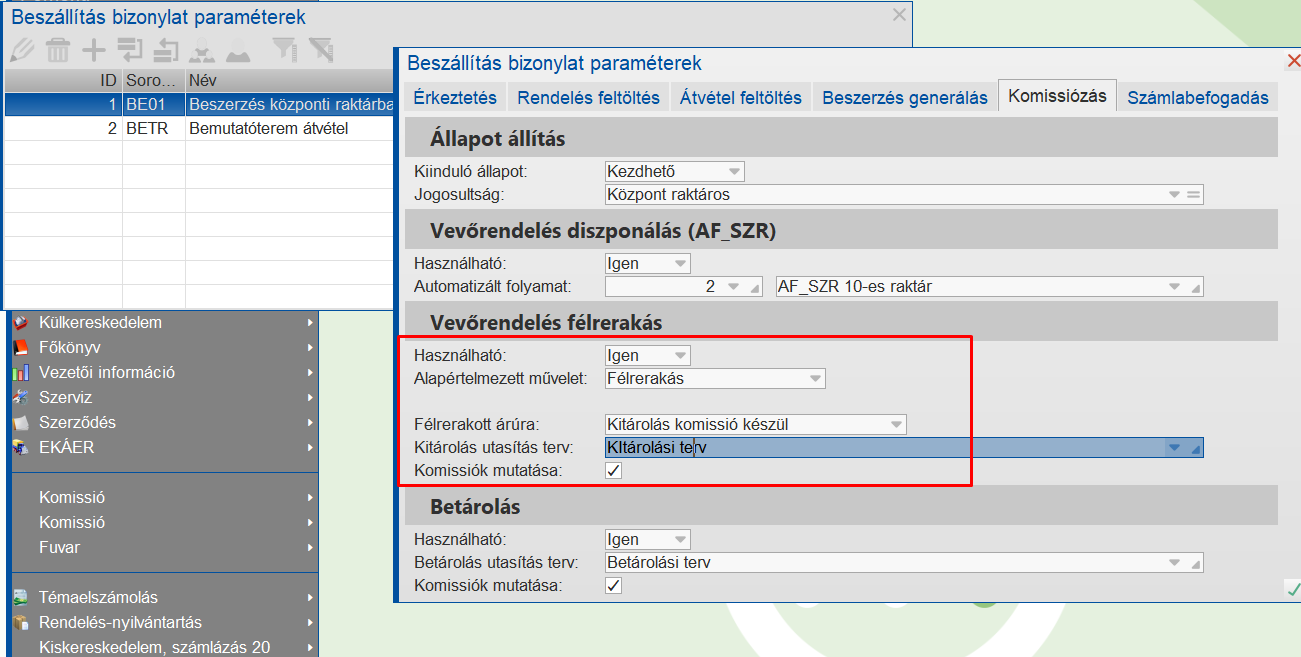Click the BETR cell in the table
Viewport: 1301px width, 657px height.
click(x=153, y=128)
